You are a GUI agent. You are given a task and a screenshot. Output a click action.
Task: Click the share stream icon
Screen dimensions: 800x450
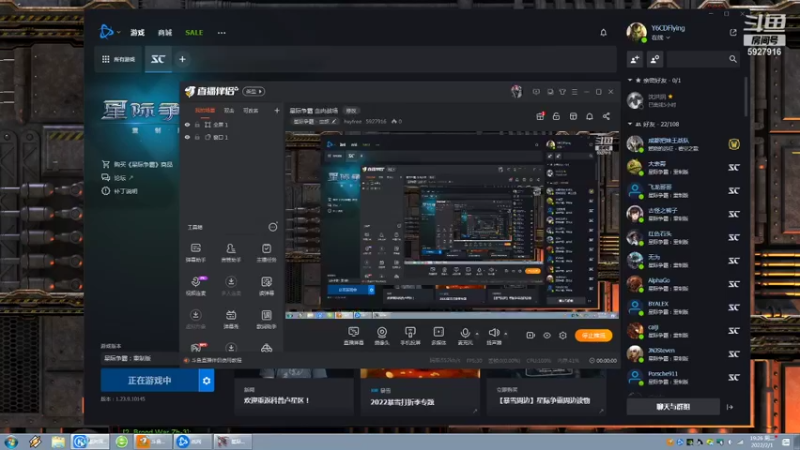point(606,116)
